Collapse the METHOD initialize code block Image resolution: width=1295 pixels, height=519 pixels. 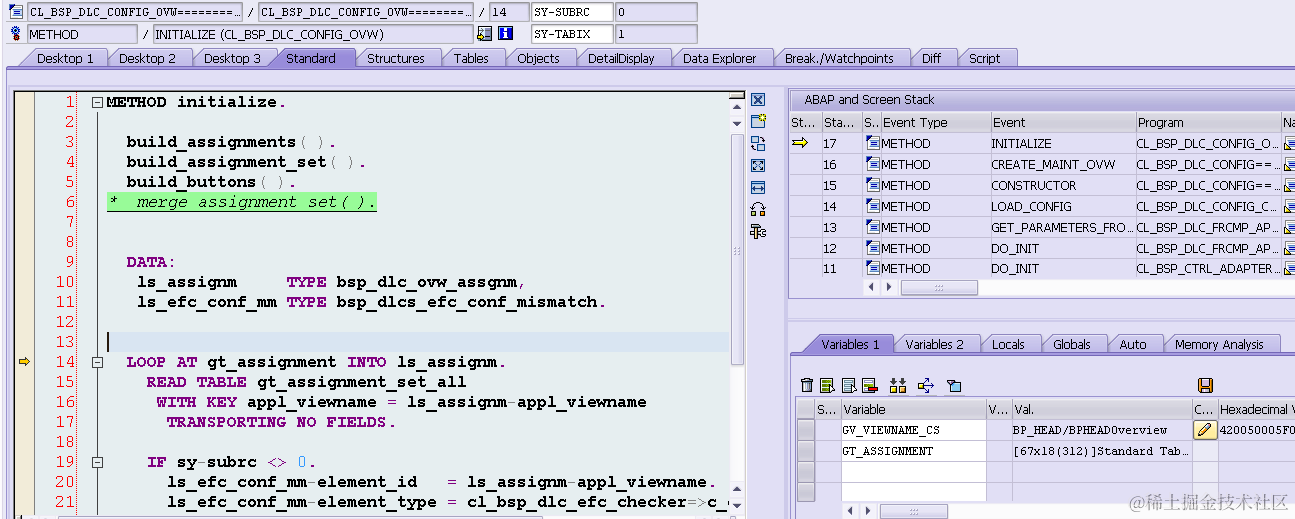97,102
